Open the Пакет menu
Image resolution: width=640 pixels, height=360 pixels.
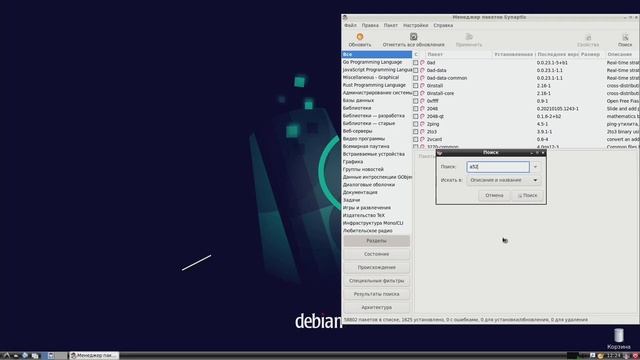[x=390, y=25]
